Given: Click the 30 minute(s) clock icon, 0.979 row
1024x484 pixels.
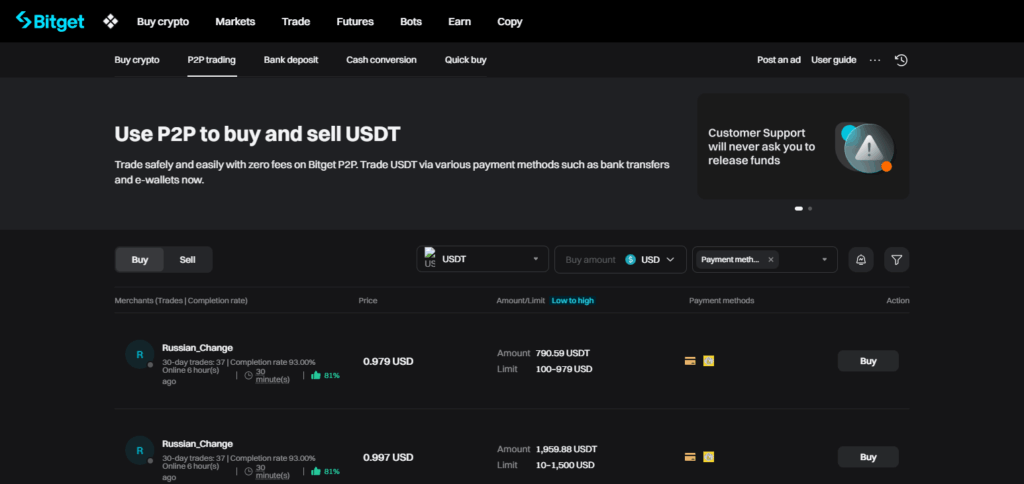Looking at the screenshot, I should click(x=248, y=376).
